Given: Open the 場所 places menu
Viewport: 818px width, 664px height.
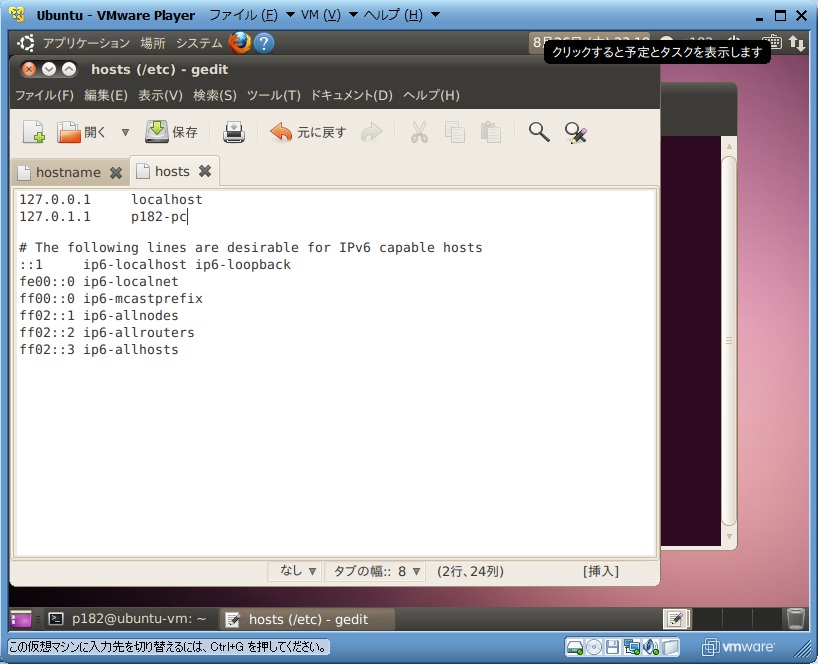Looking at the screenshot, I should tap(153, 43).
